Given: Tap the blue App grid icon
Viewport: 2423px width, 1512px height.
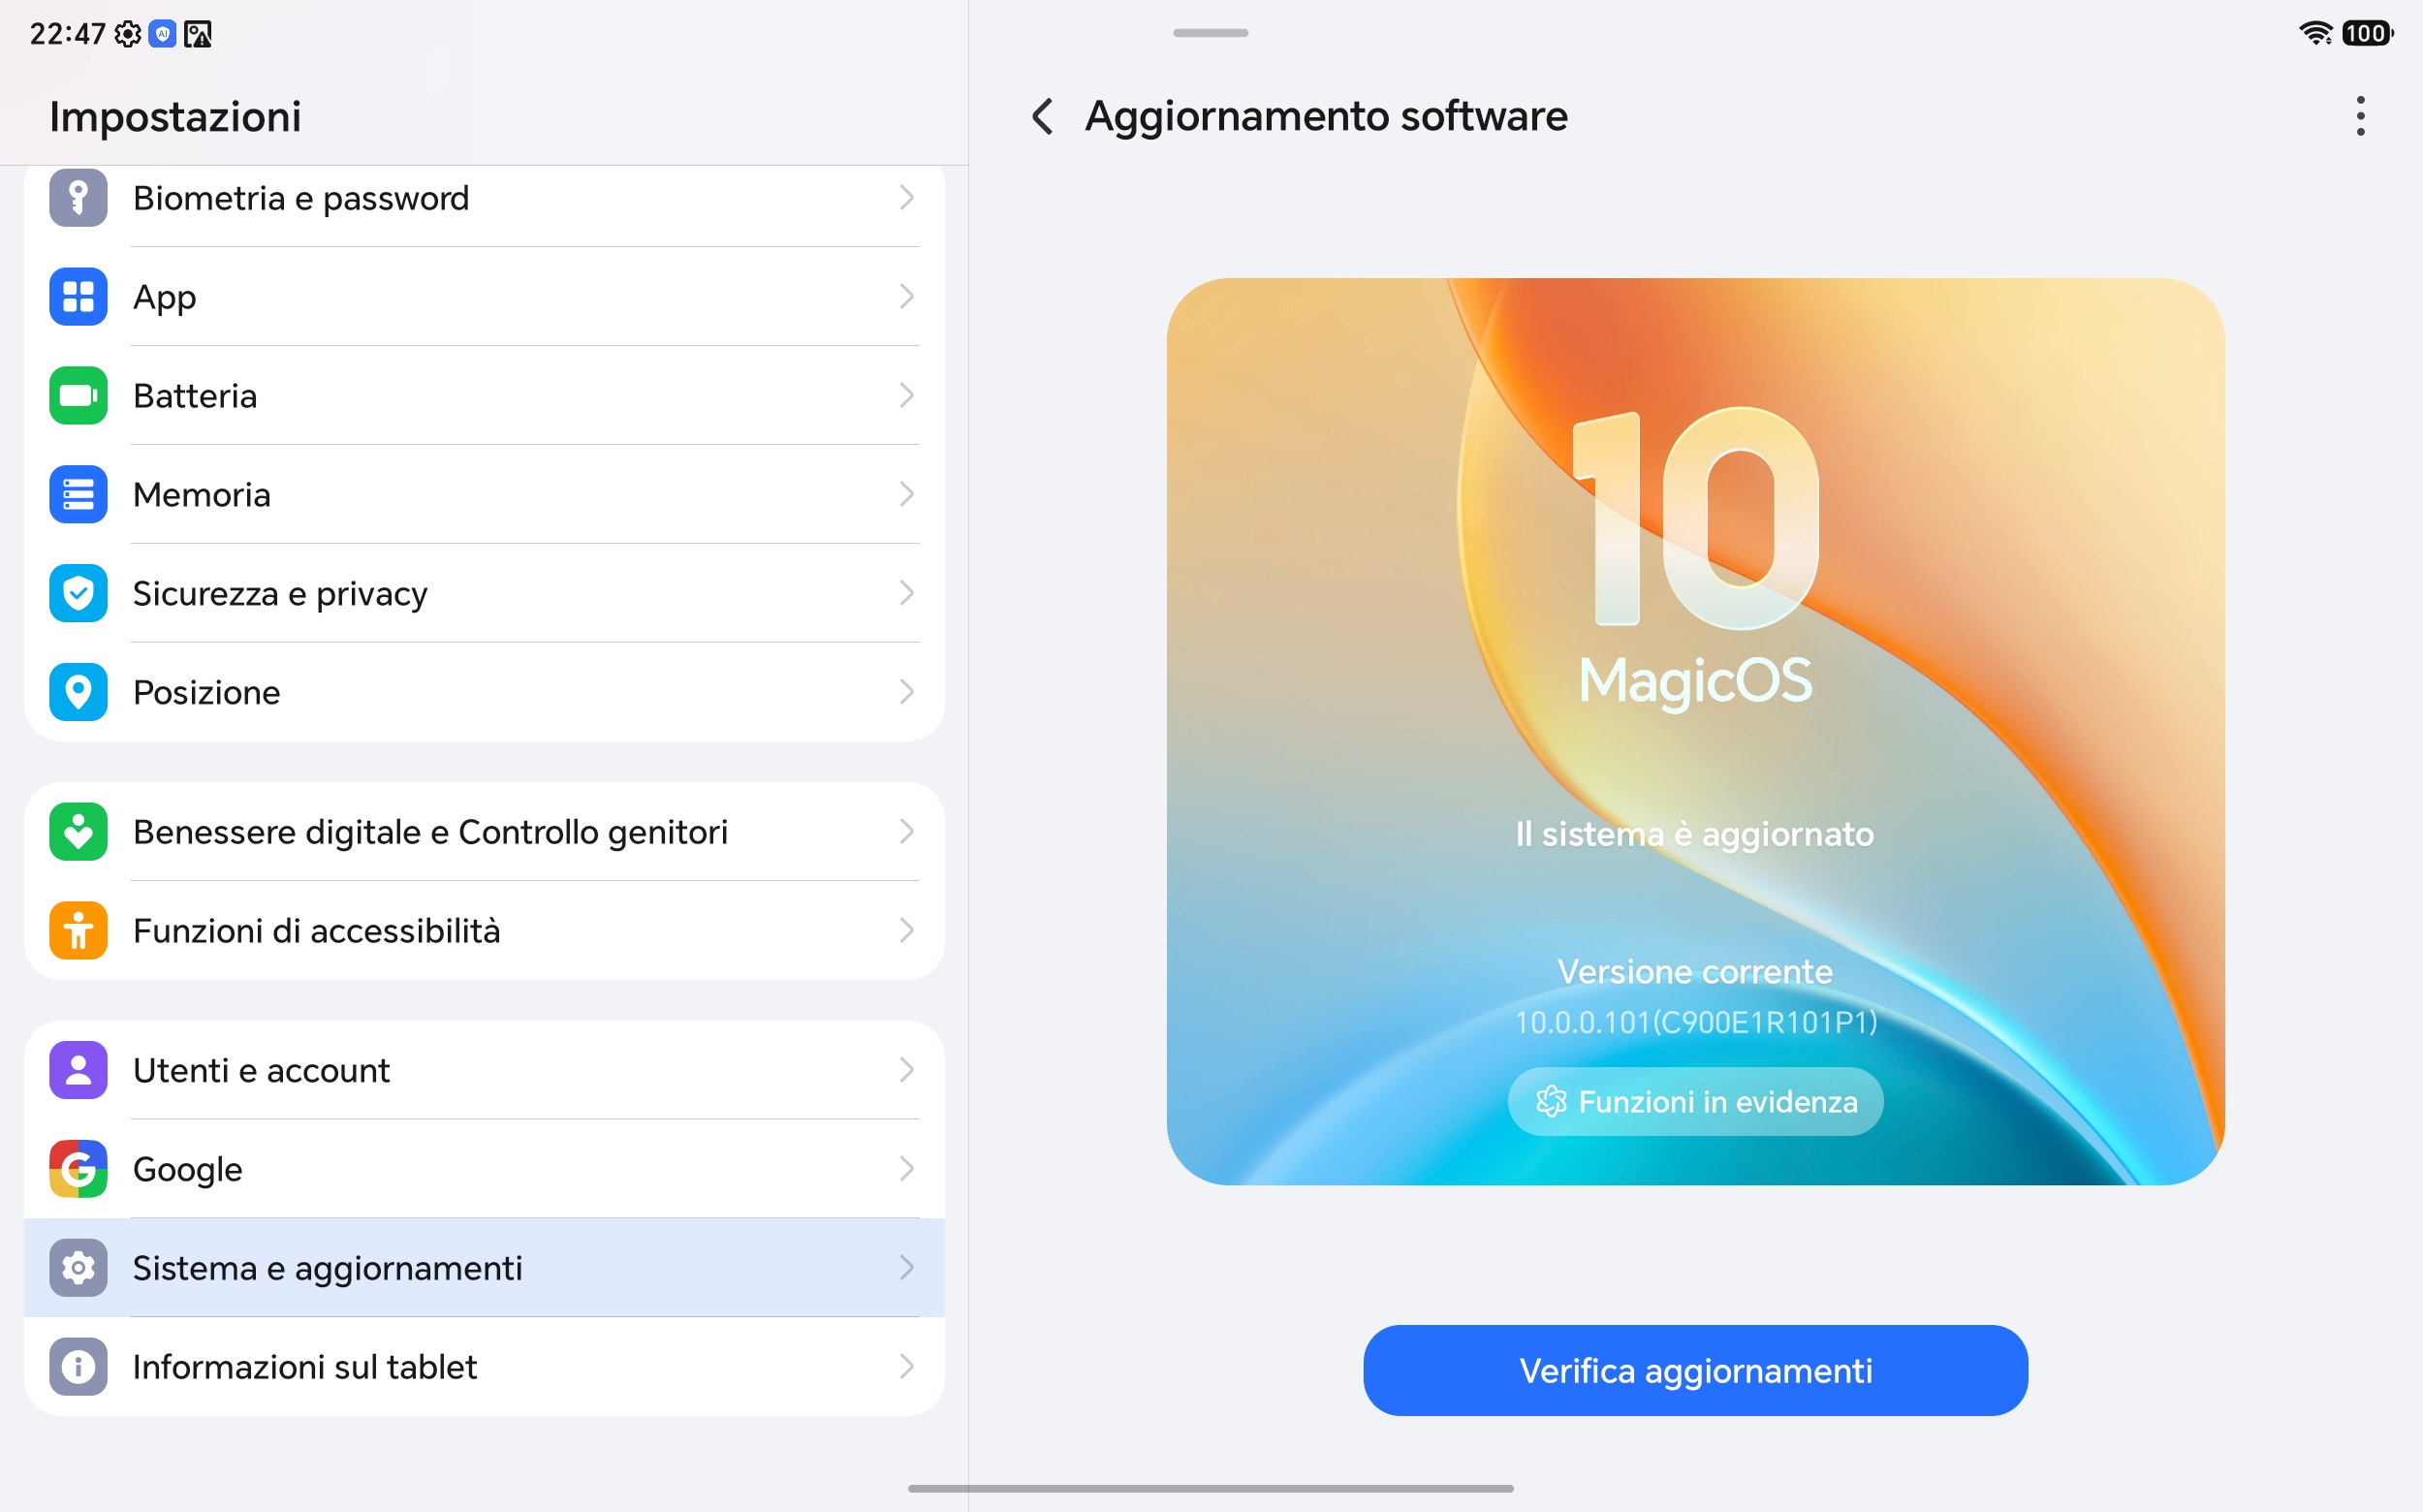Looking at the screenshot, I should point(78,297).
